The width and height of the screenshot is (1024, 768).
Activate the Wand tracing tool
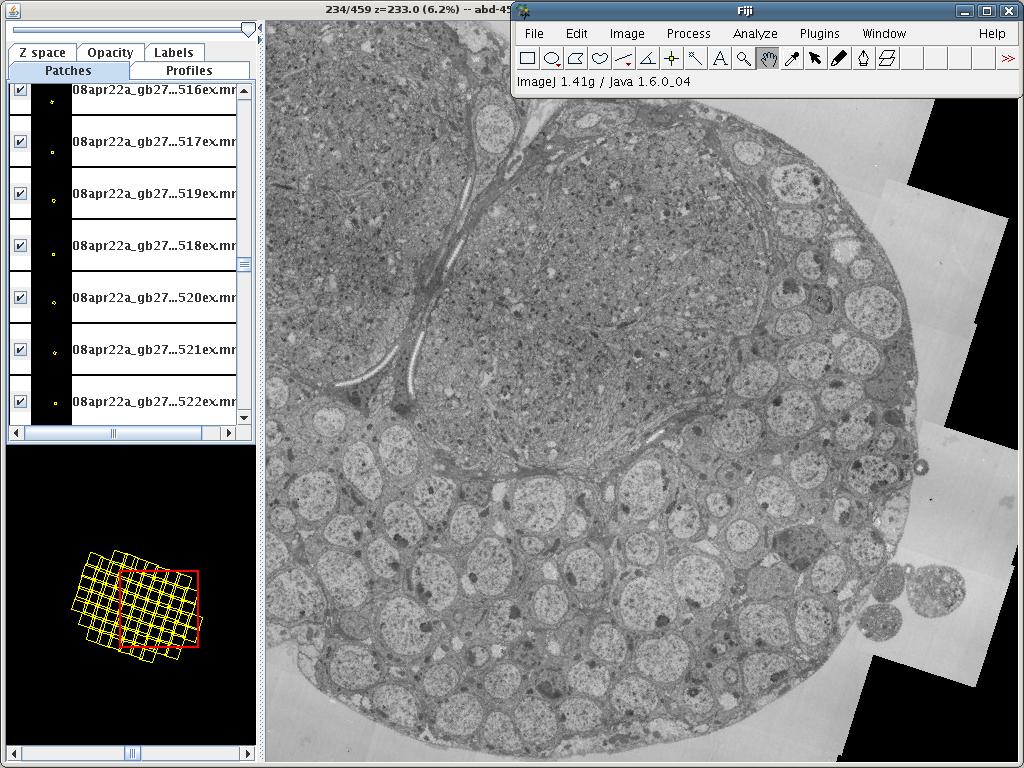tap(695, 59)
